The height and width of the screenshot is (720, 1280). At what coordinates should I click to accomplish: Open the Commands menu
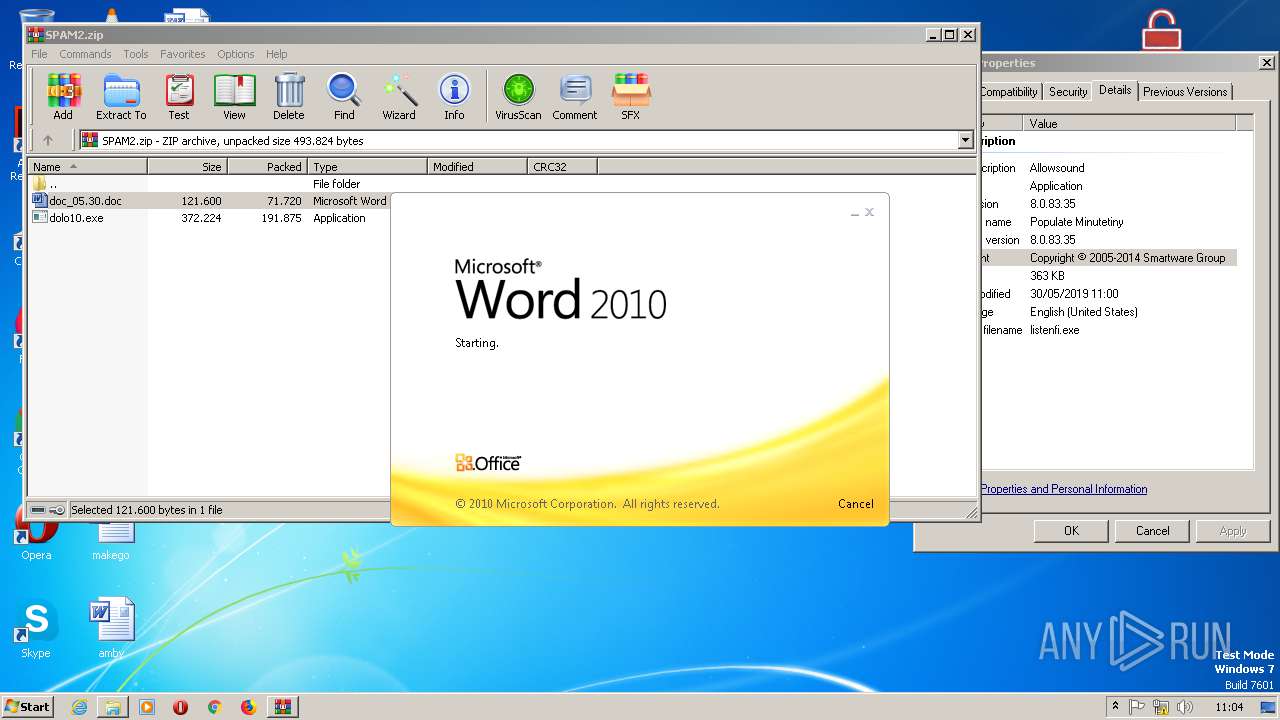point(85,54)
